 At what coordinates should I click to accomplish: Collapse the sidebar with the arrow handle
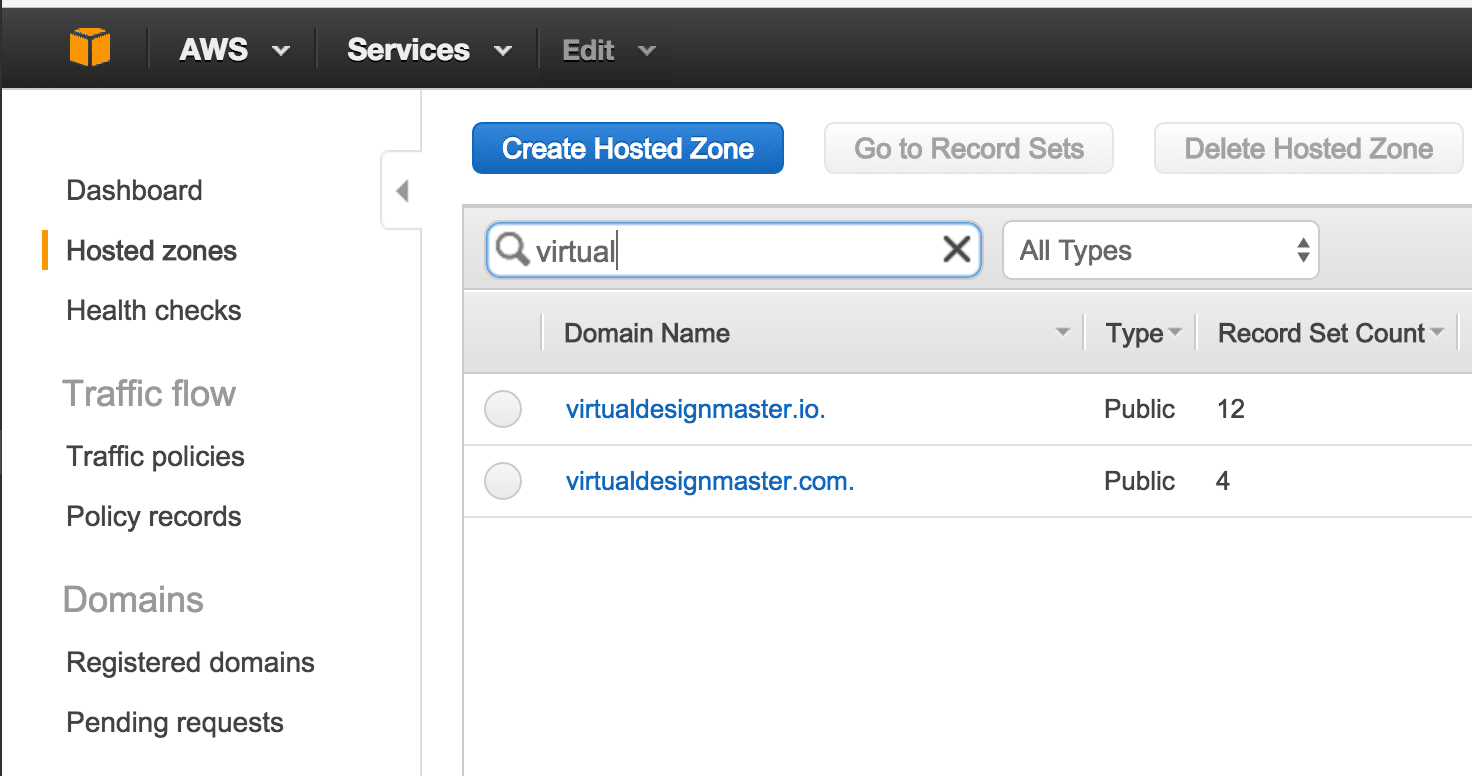[x=402, y=190]
